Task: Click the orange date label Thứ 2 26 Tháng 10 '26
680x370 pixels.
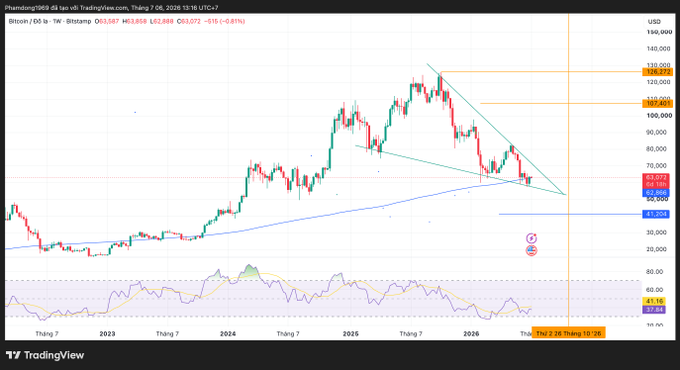Action: click(x=569, y=333)
